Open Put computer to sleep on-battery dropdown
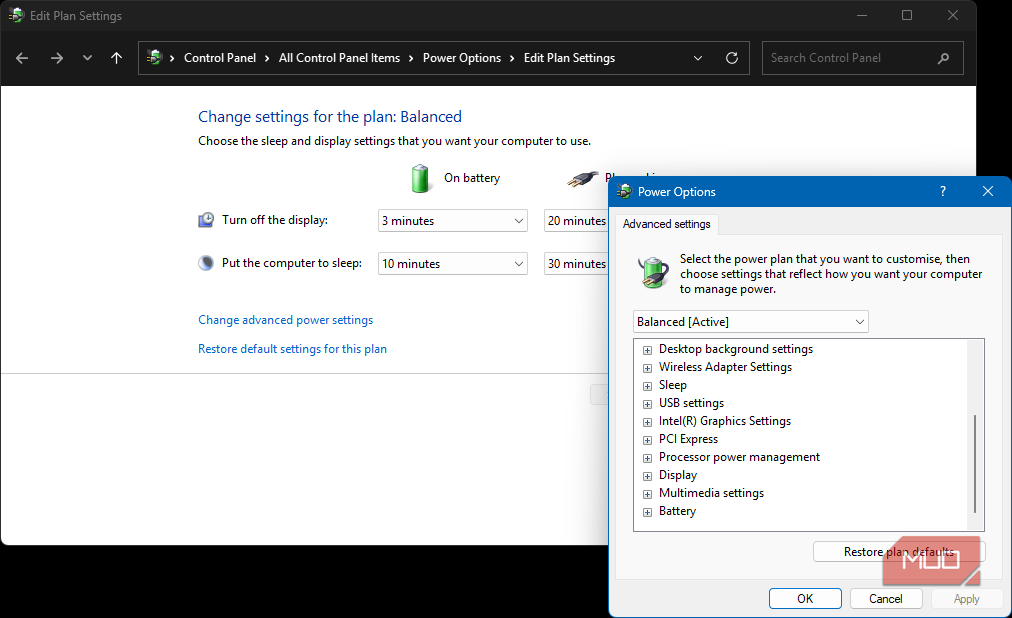Viewport: 1012px width, 618px height. (x=452, y=263)
